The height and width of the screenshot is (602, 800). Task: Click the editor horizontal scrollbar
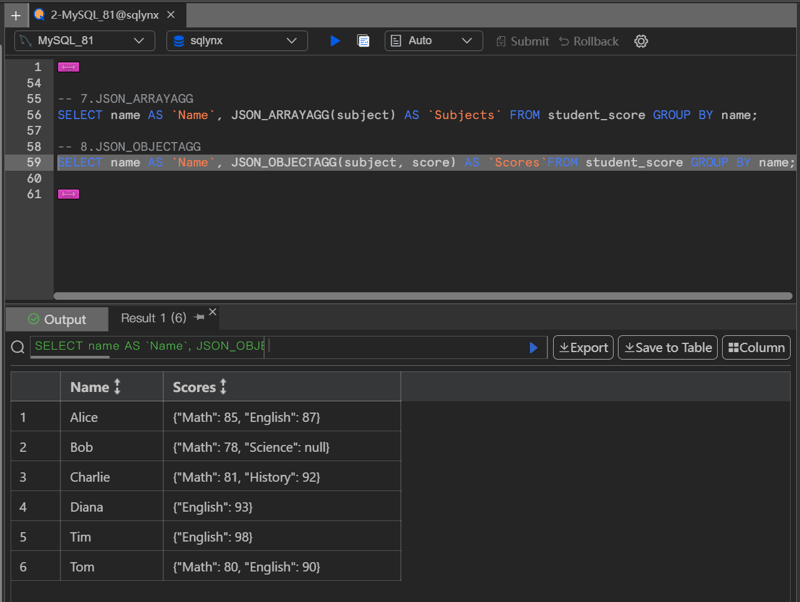[423, 296]
